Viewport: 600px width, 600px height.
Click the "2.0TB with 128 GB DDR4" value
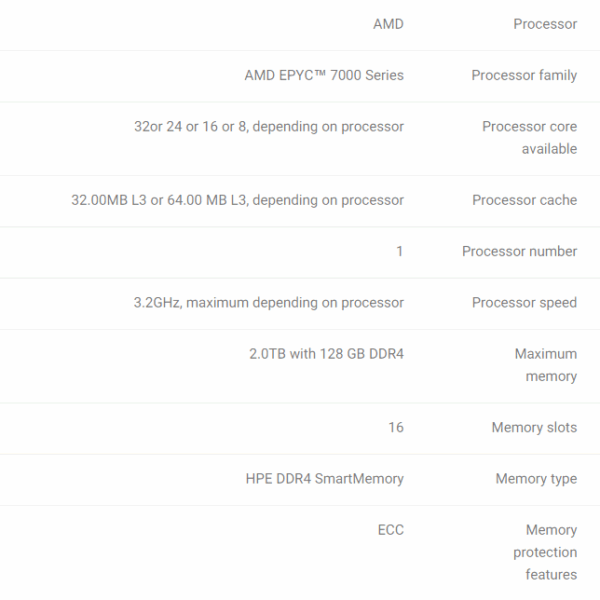point(326,354)
